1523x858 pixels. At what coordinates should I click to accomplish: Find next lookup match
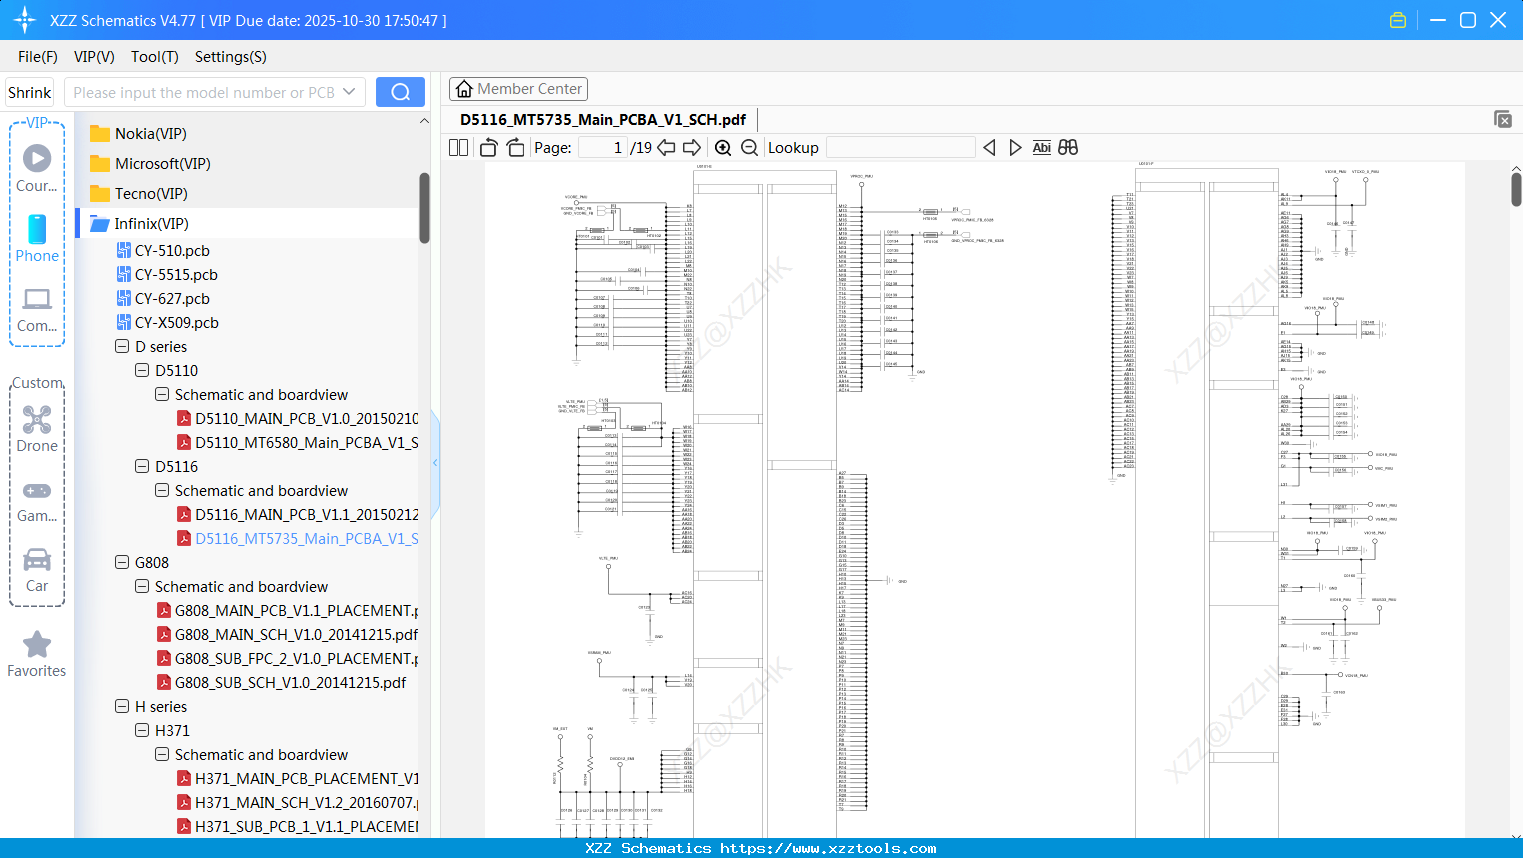(1015, 148)
